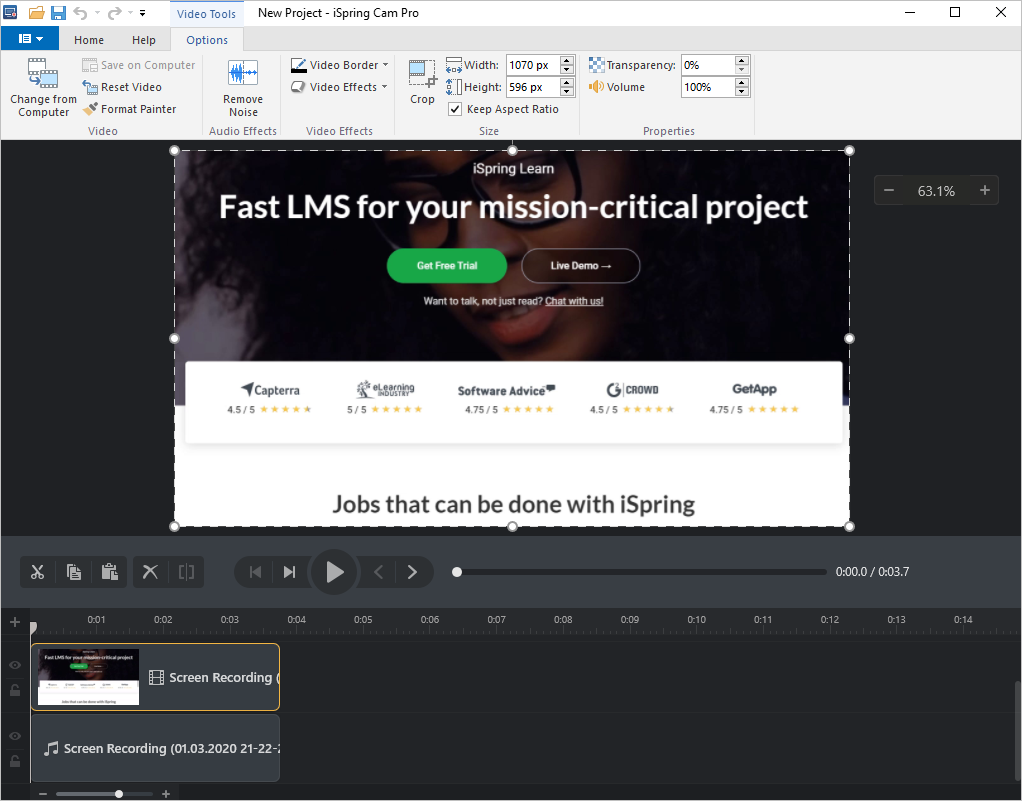
Task: Paste clip from clipboard
Action: (110, 572)
